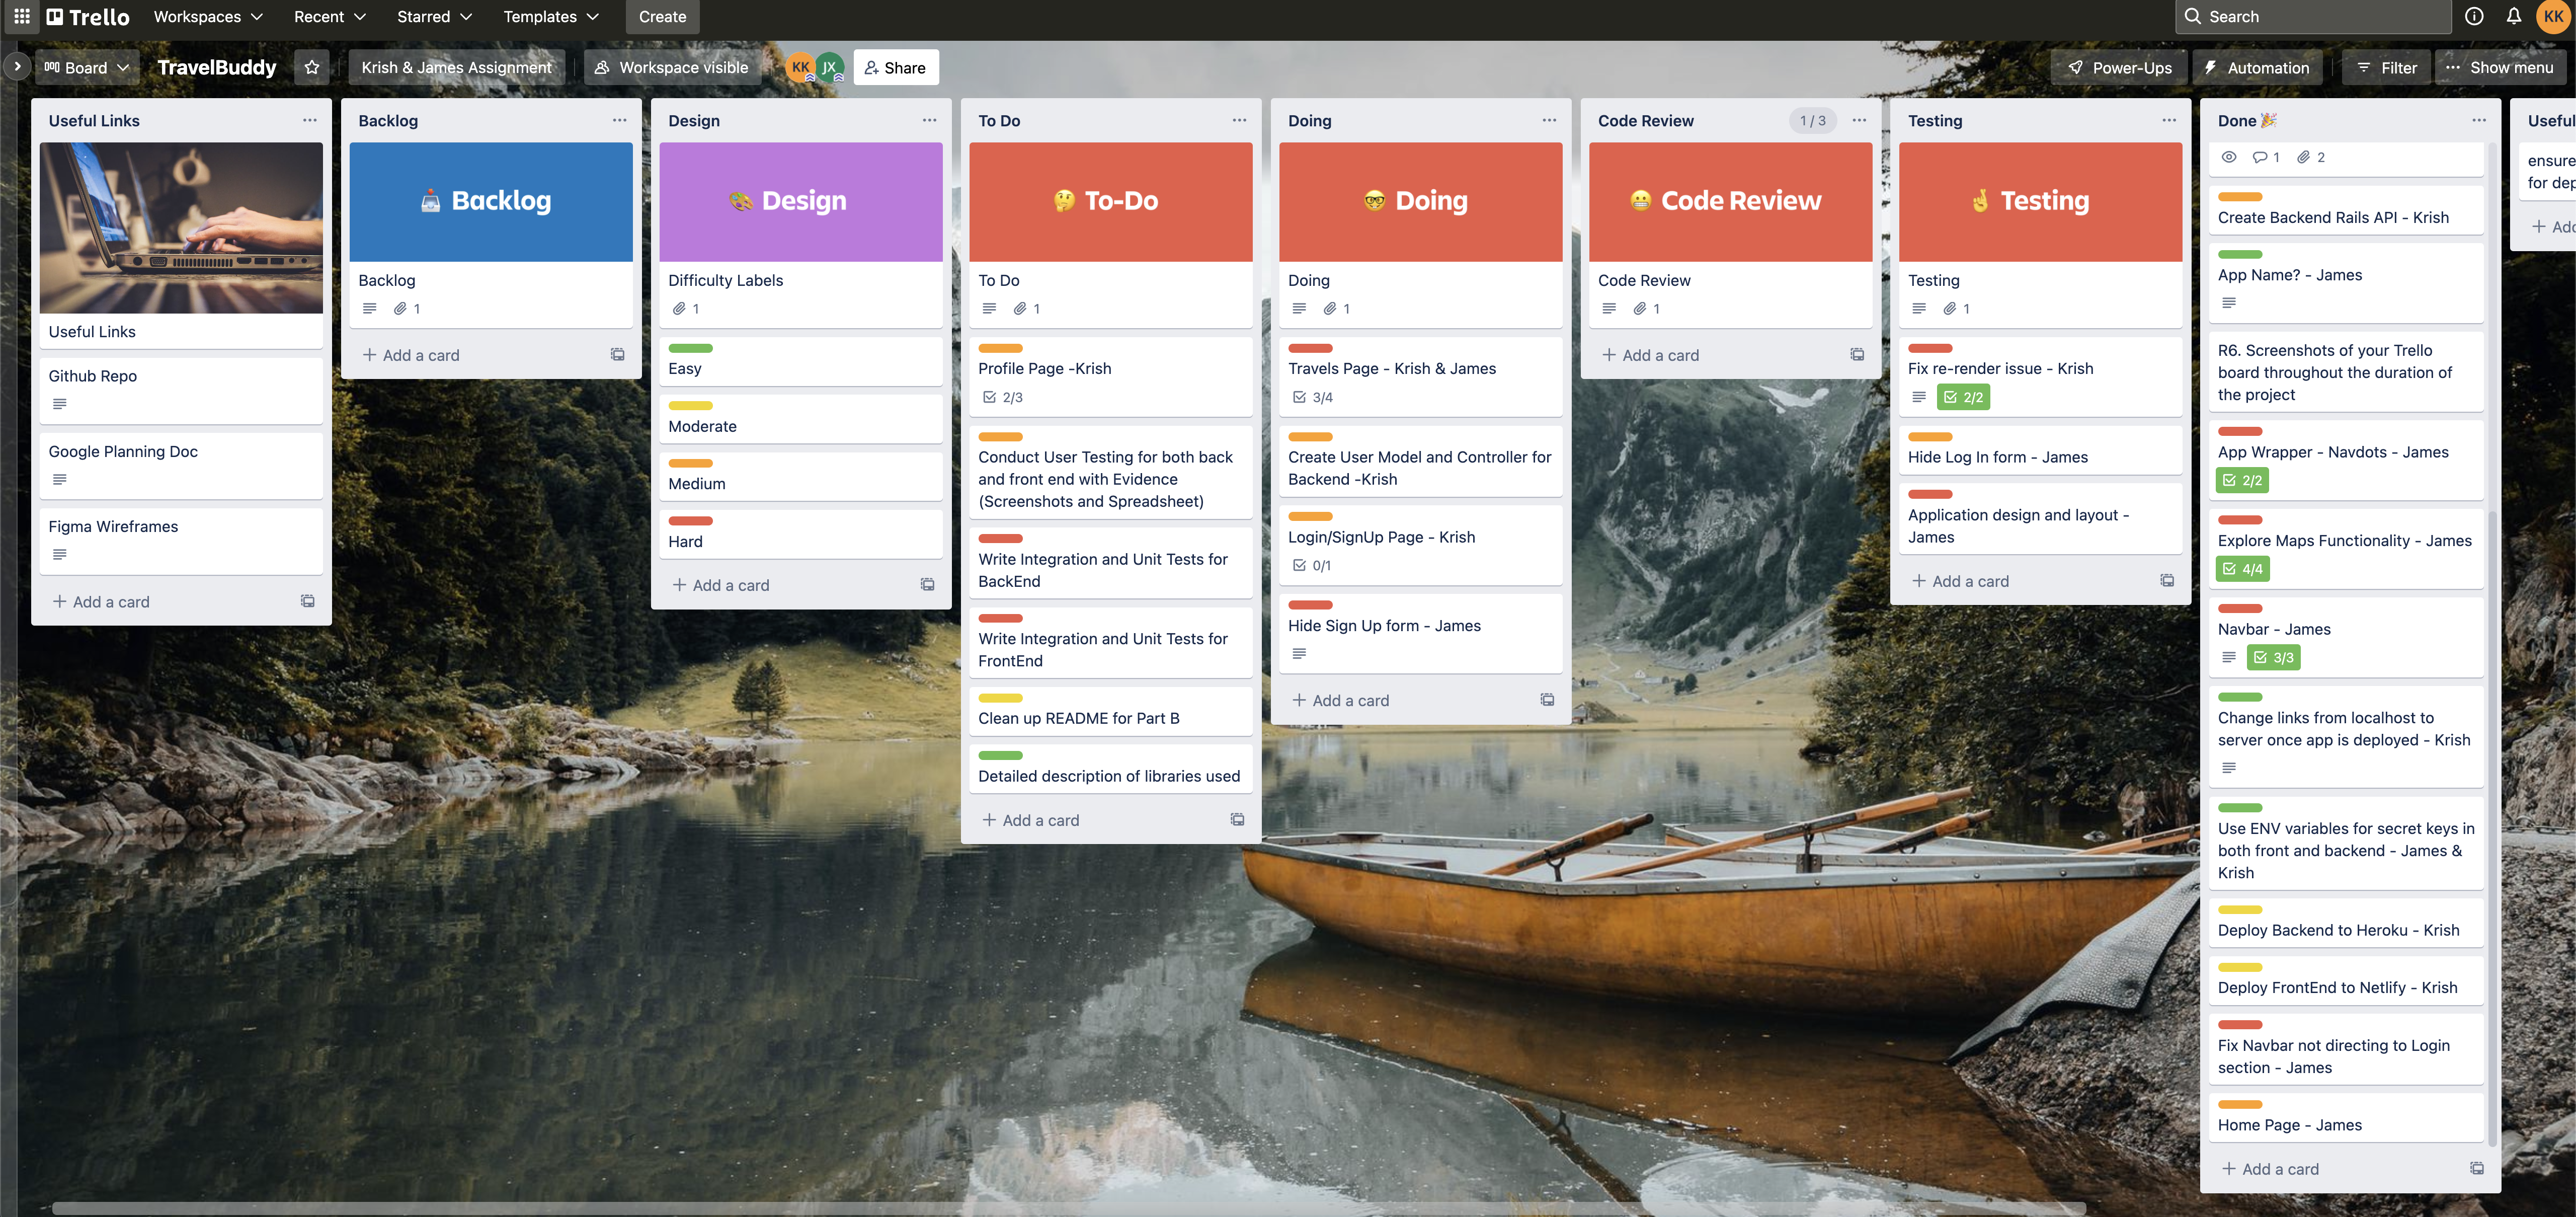Click the information icon in top bar

point(2474,16)
